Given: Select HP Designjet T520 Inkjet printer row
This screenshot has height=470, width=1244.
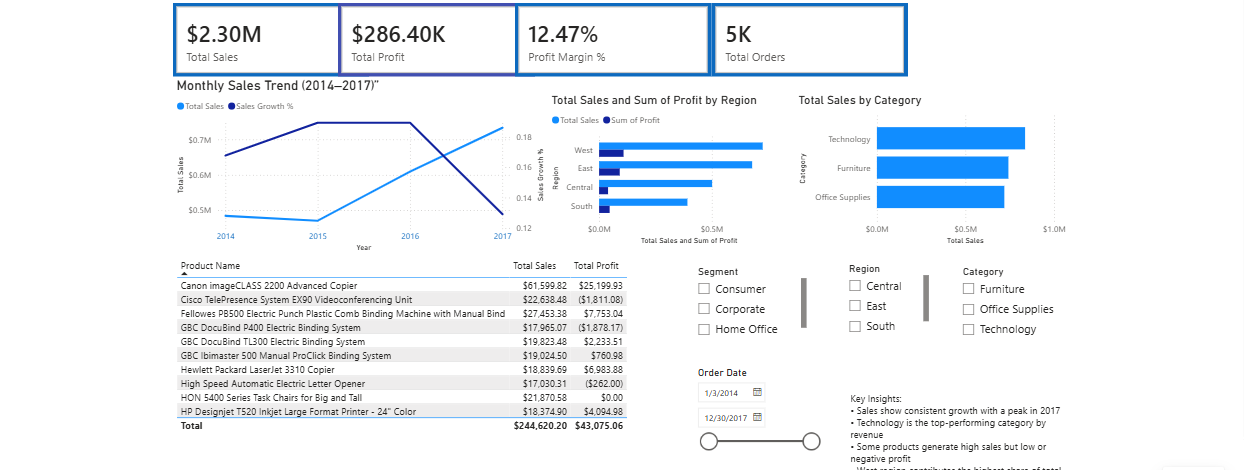Looking at the screenshot, I should pyautogui.click(x=402, y=411).
